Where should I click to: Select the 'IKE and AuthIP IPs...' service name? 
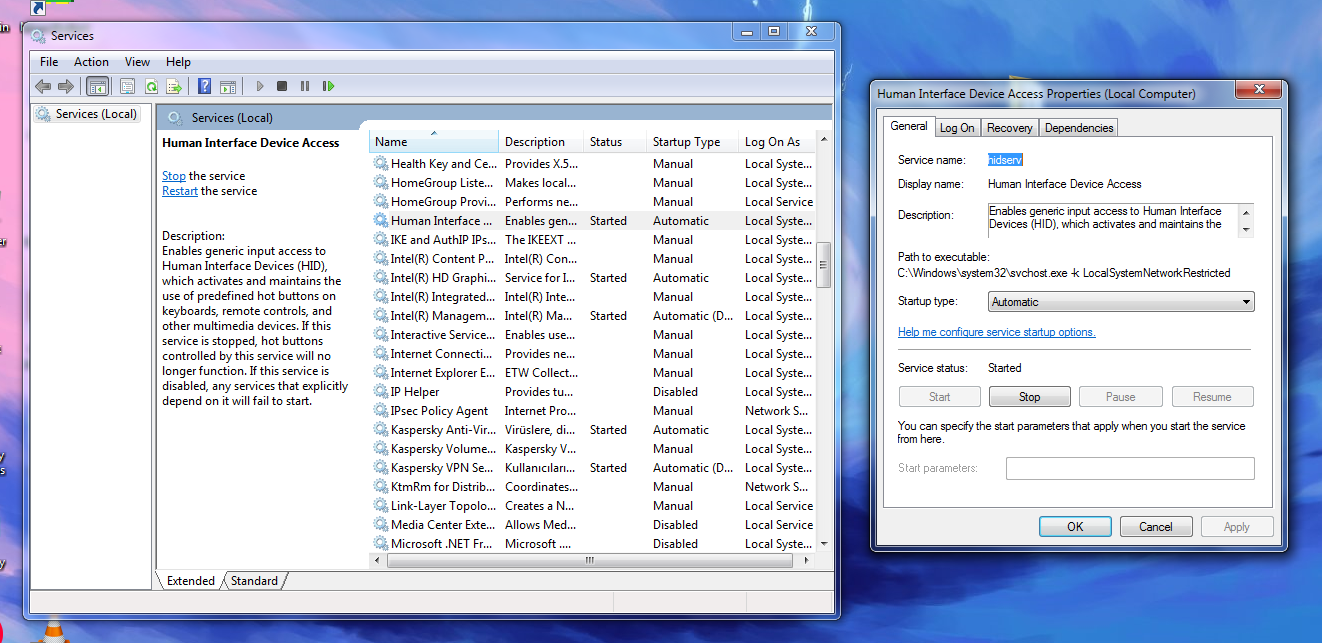(443, 239)
